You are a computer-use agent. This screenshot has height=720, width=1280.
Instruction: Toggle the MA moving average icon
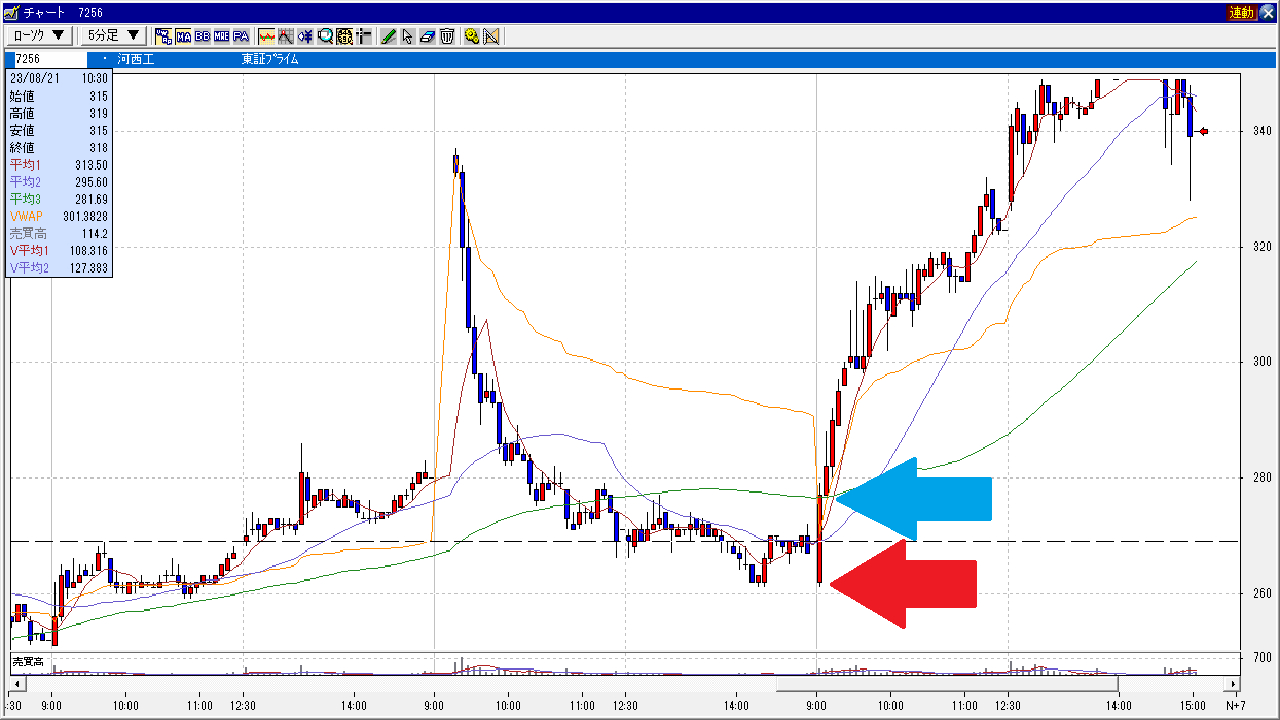coord(183,36)
